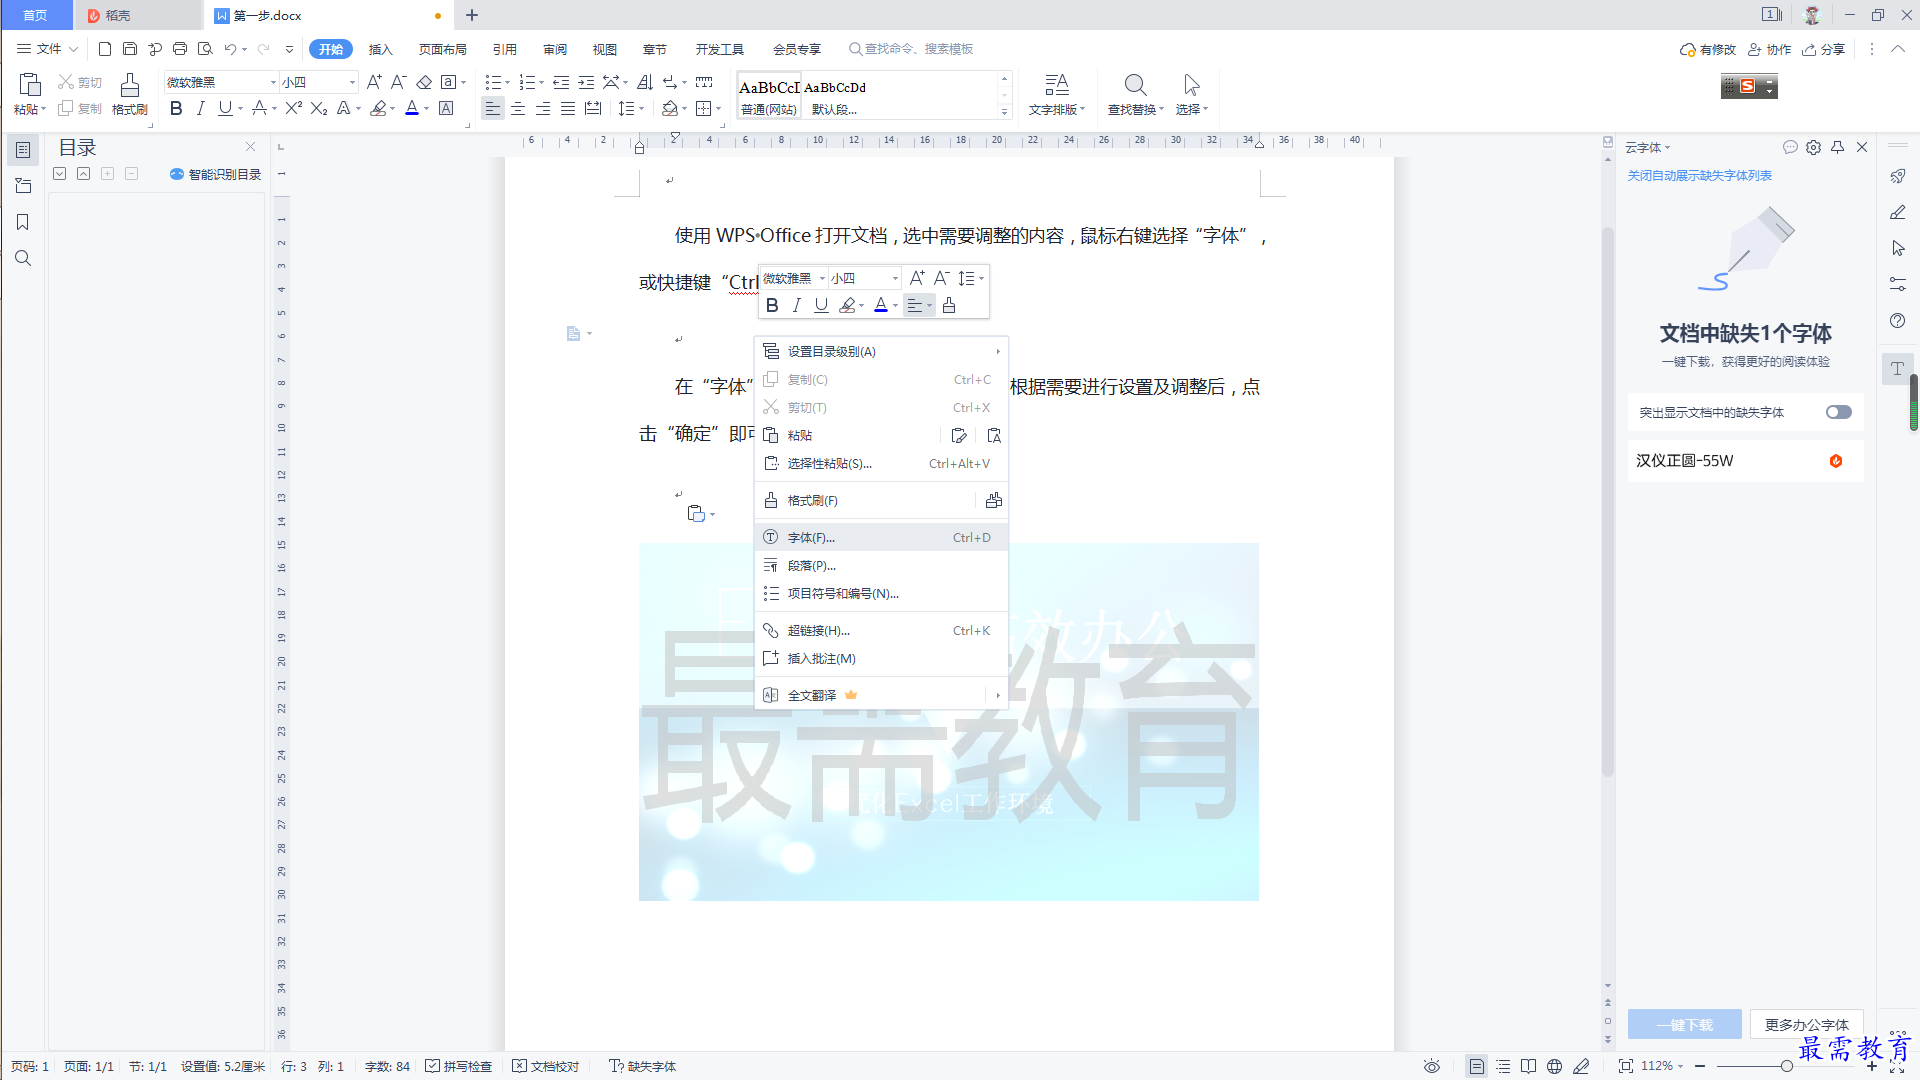Switch to the 插入 ribbon tab
Image resolution: width=1920 pixels, height=1080 pixels.
(x=380, y=49)
